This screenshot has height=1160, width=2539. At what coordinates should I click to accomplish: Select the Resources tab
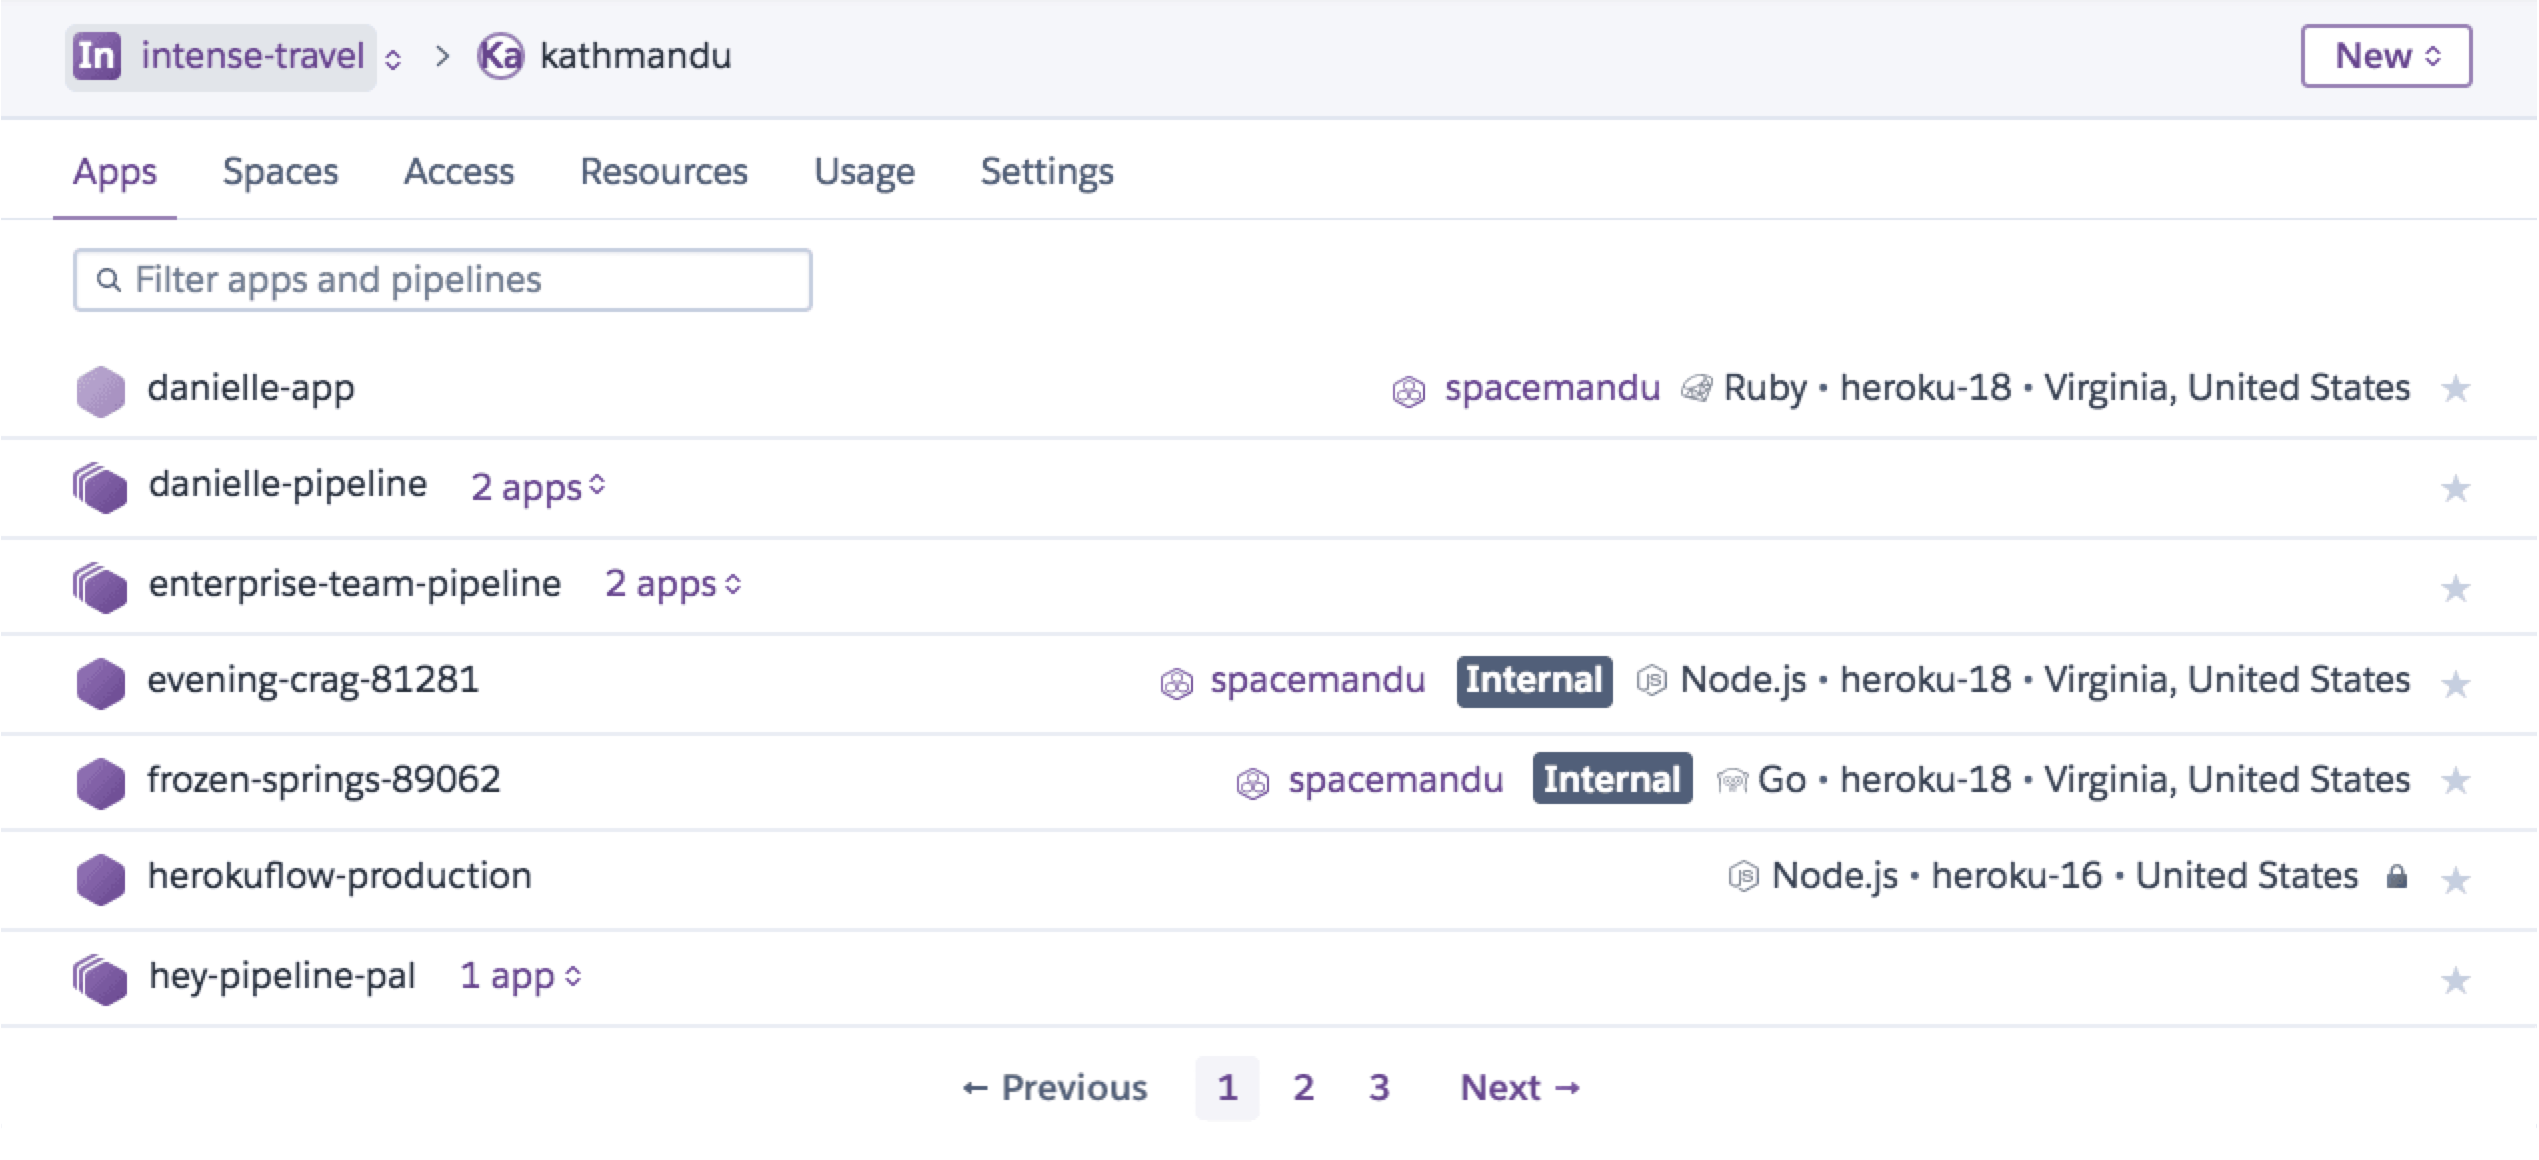tap(664, 172)
